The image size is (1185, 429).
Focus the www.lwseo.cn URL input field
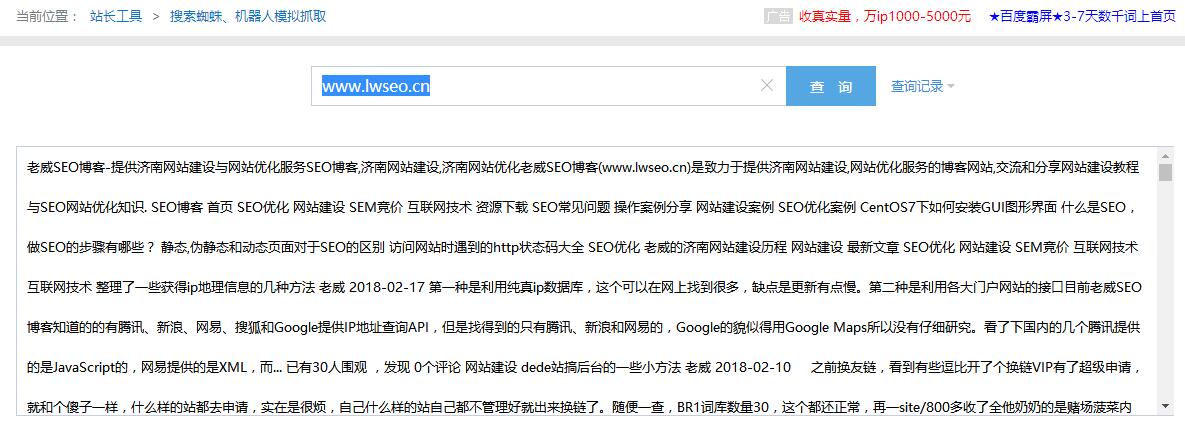[540, 86]
